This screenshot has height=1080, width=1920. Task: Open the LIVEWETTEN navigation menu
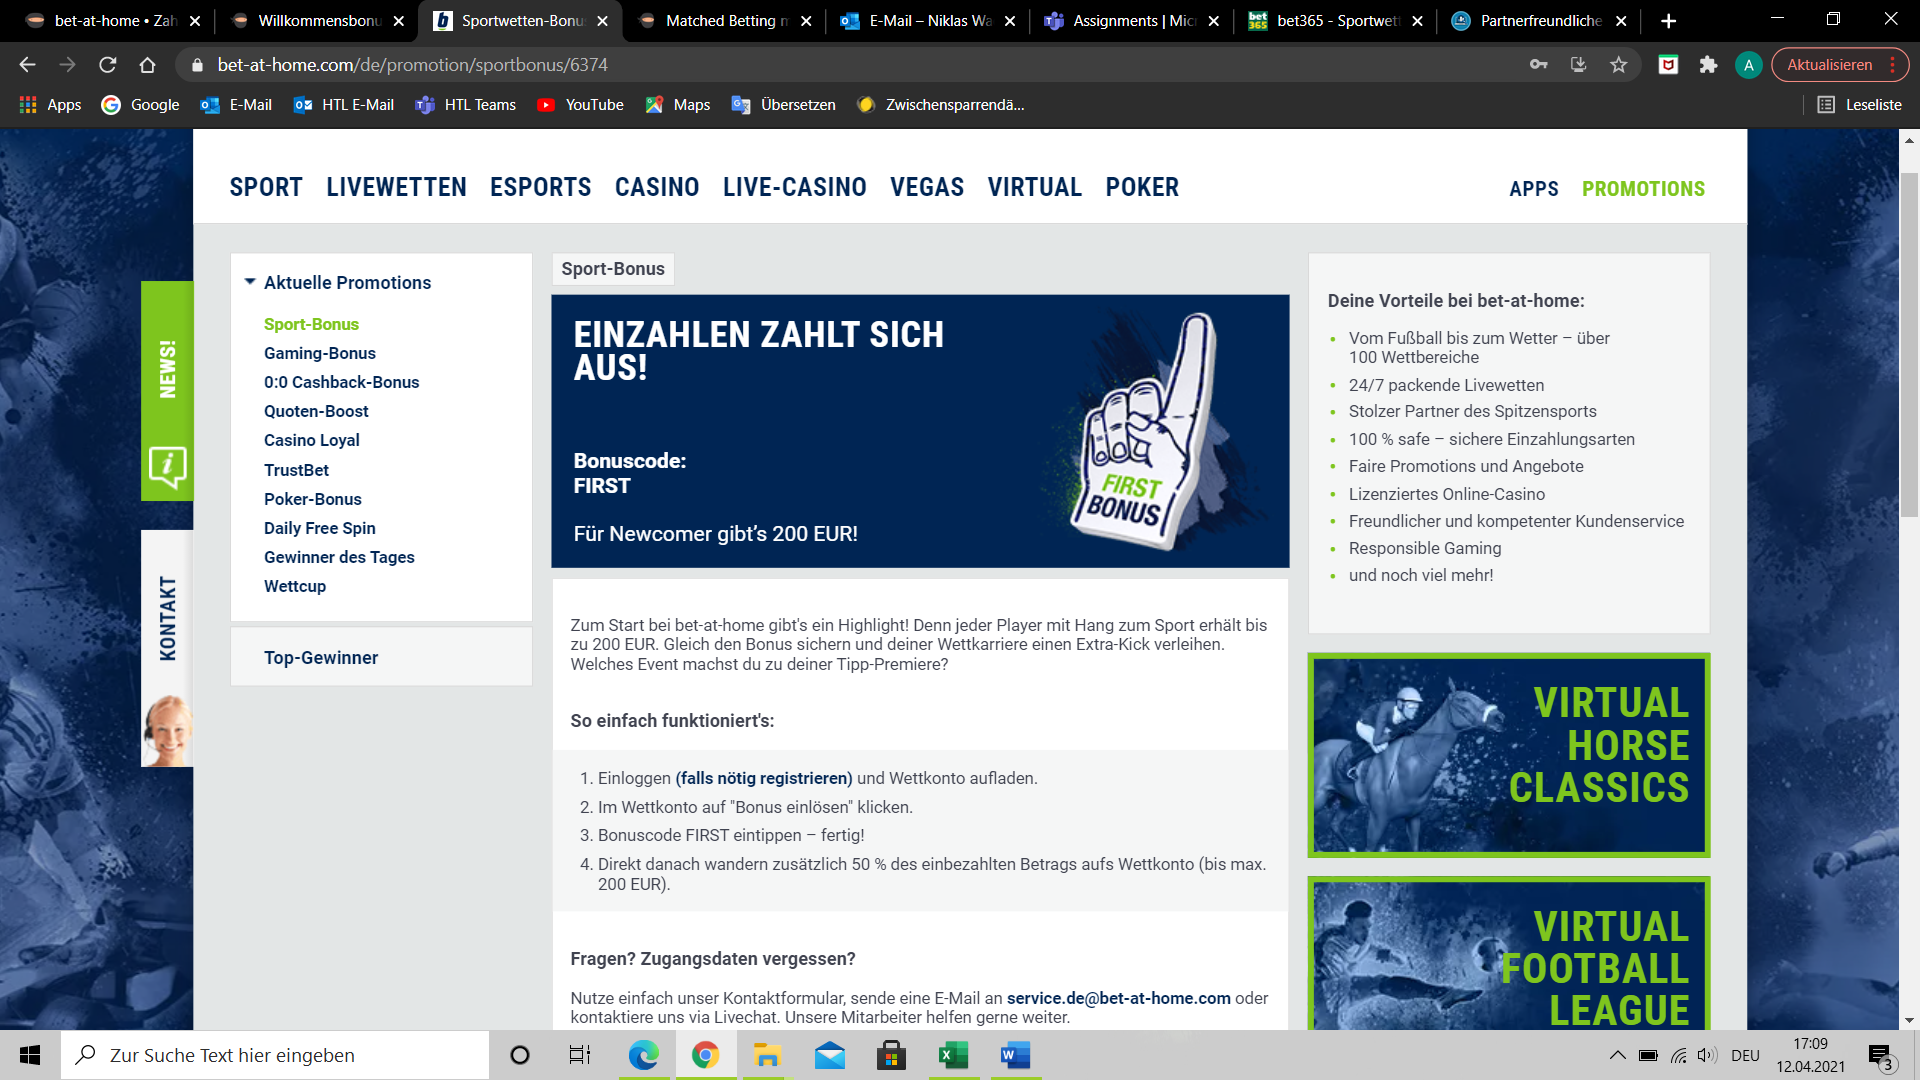point(396,187)
